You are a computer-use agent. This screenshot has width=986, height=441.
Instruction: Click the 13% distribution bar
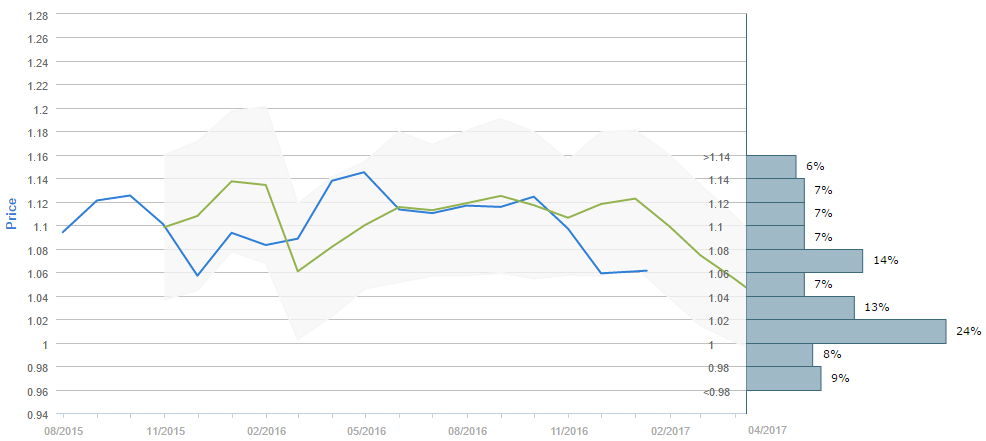(x=800, y=307)
